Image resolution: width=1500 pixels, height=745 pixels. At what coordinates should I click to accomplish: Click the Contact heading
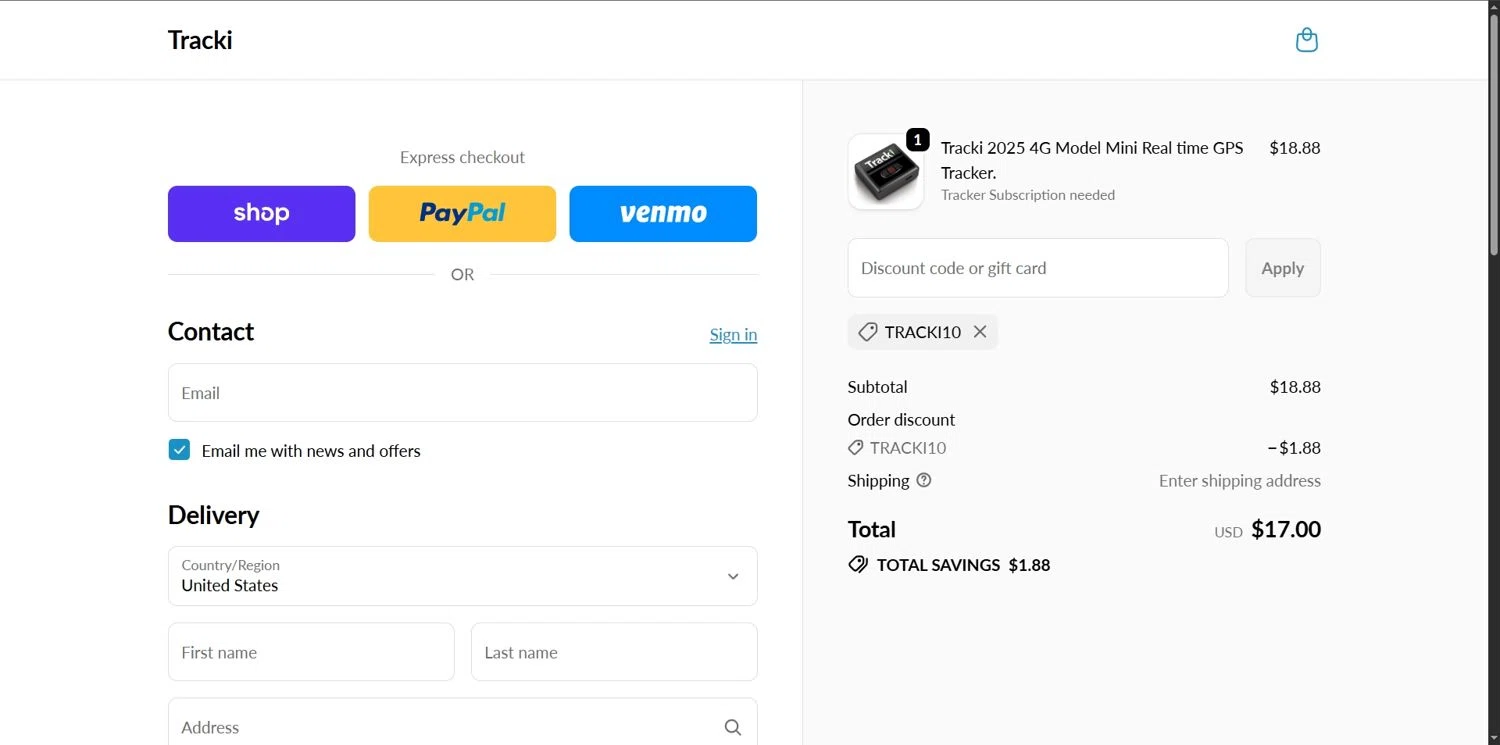tap(211, 331)
